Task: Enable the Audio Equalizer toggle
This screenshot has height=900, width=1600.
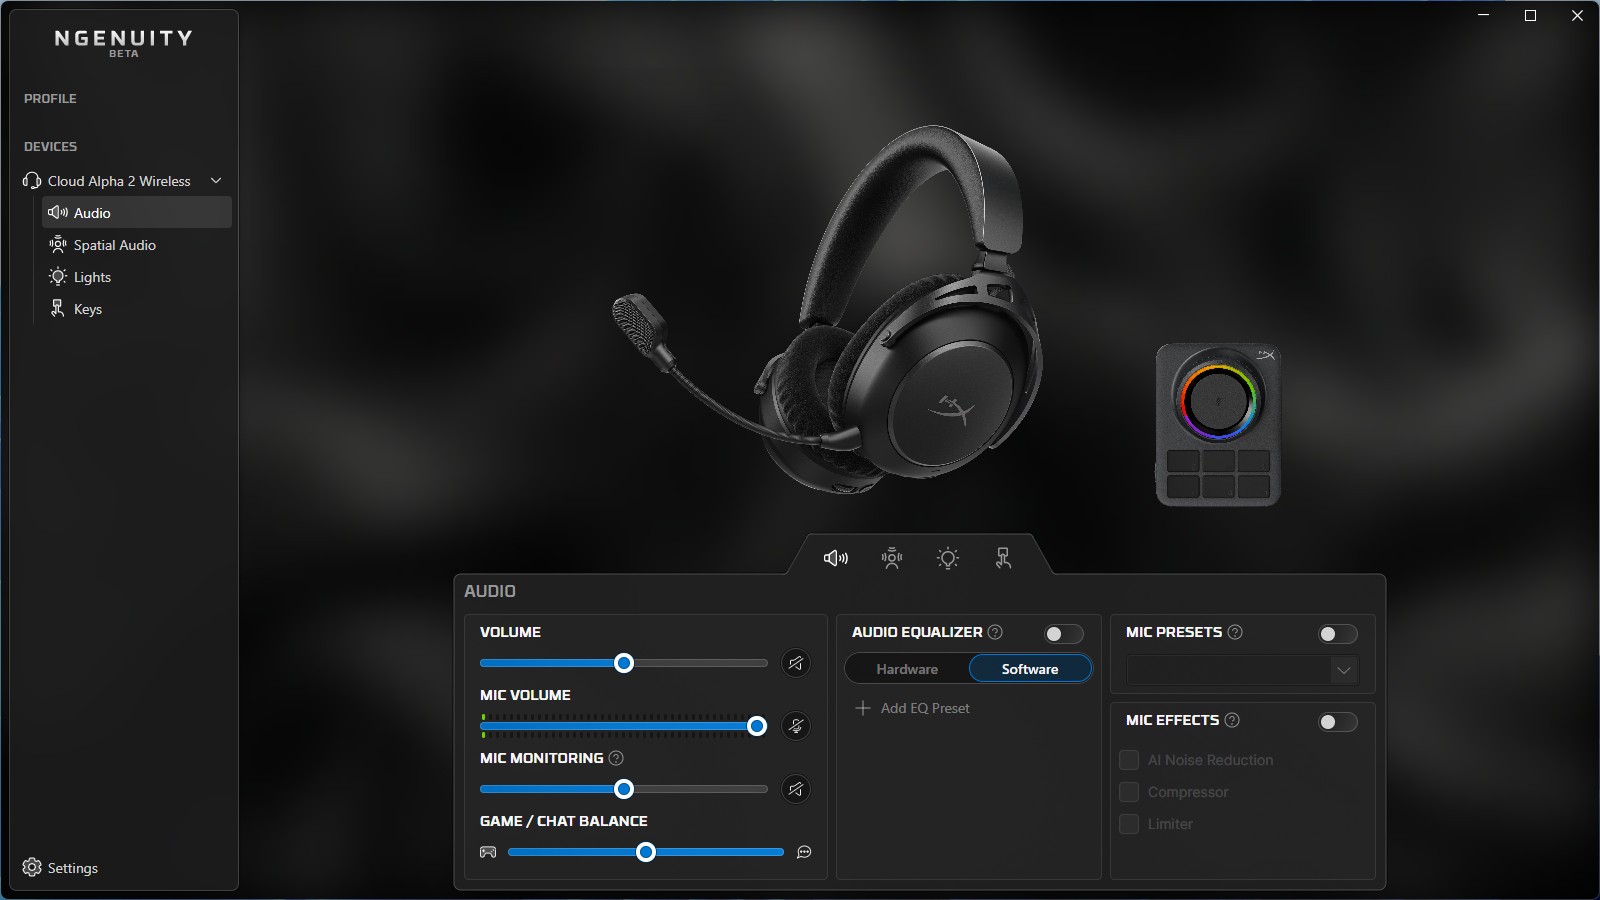Action: tap(1063, 634)
